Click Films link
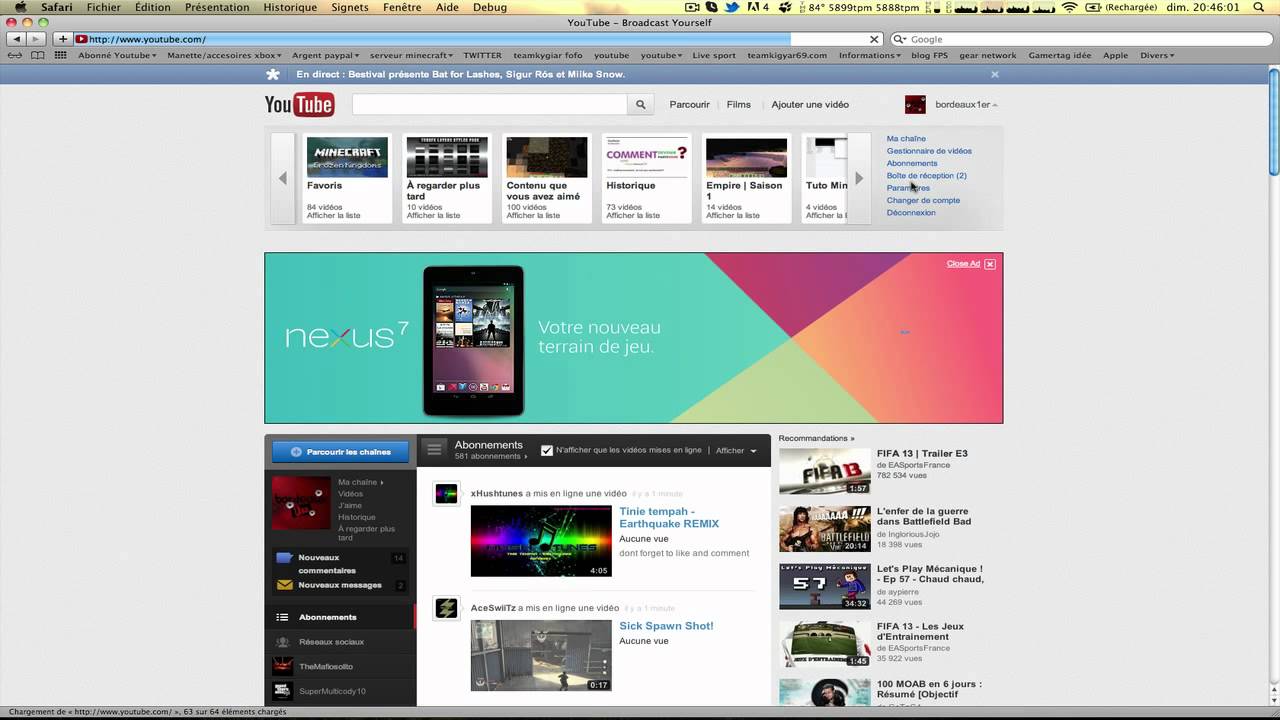Screen dimensions: 1280x720 click(739, 104)
